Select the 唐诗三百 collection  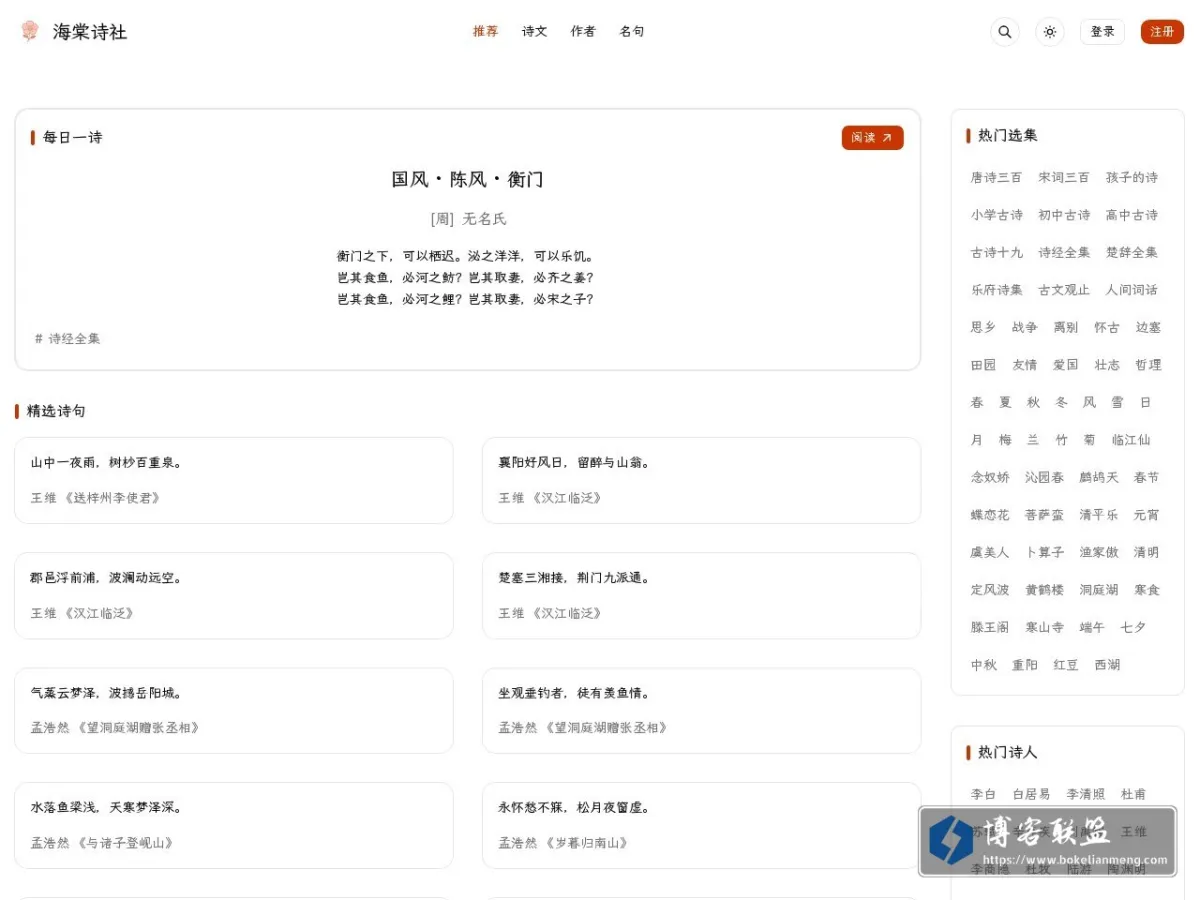[x=996, y=178]
